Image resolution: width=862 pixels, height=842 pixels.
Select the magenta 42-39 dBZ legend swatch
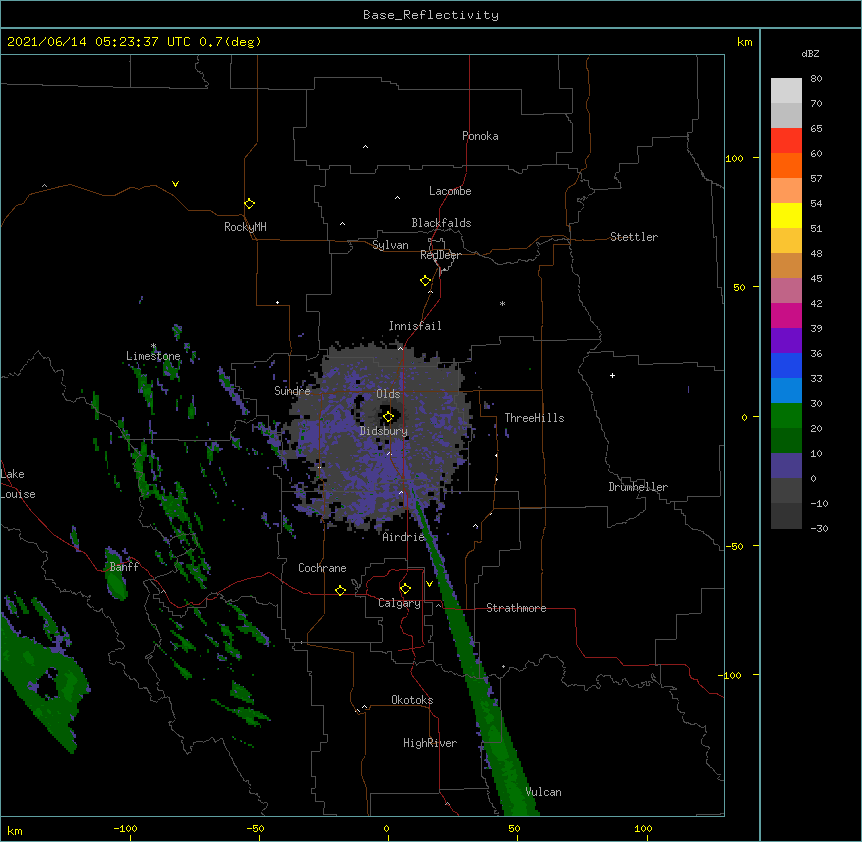pos(786,315)
